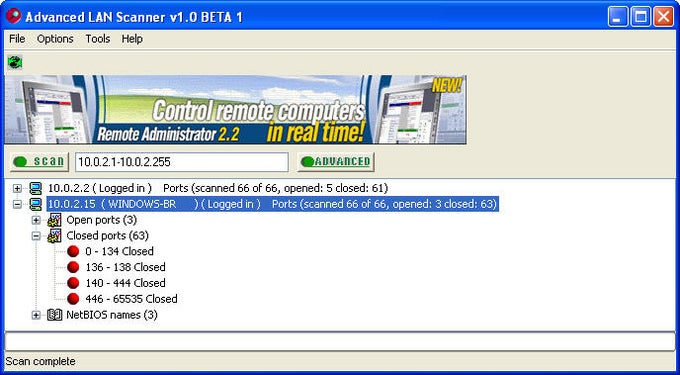Click the Scan button

(39, 162)
